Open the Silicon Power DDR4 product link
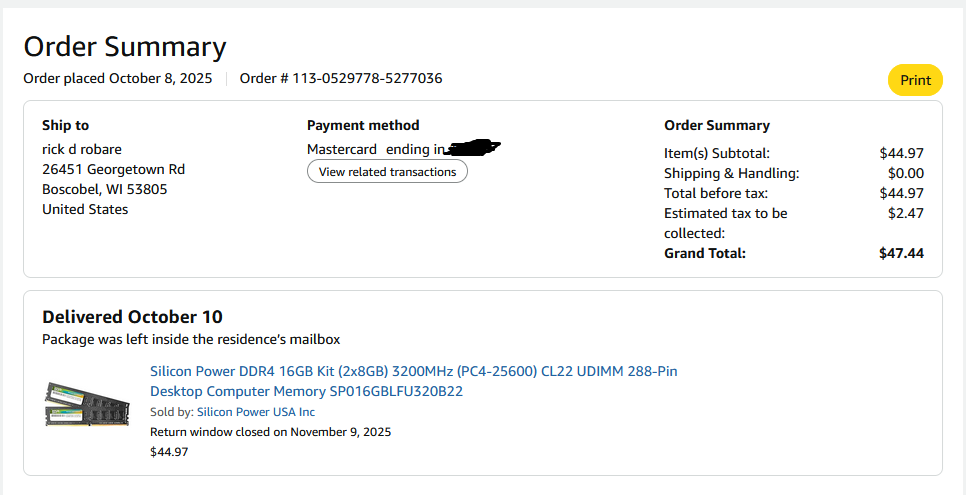 413,381
